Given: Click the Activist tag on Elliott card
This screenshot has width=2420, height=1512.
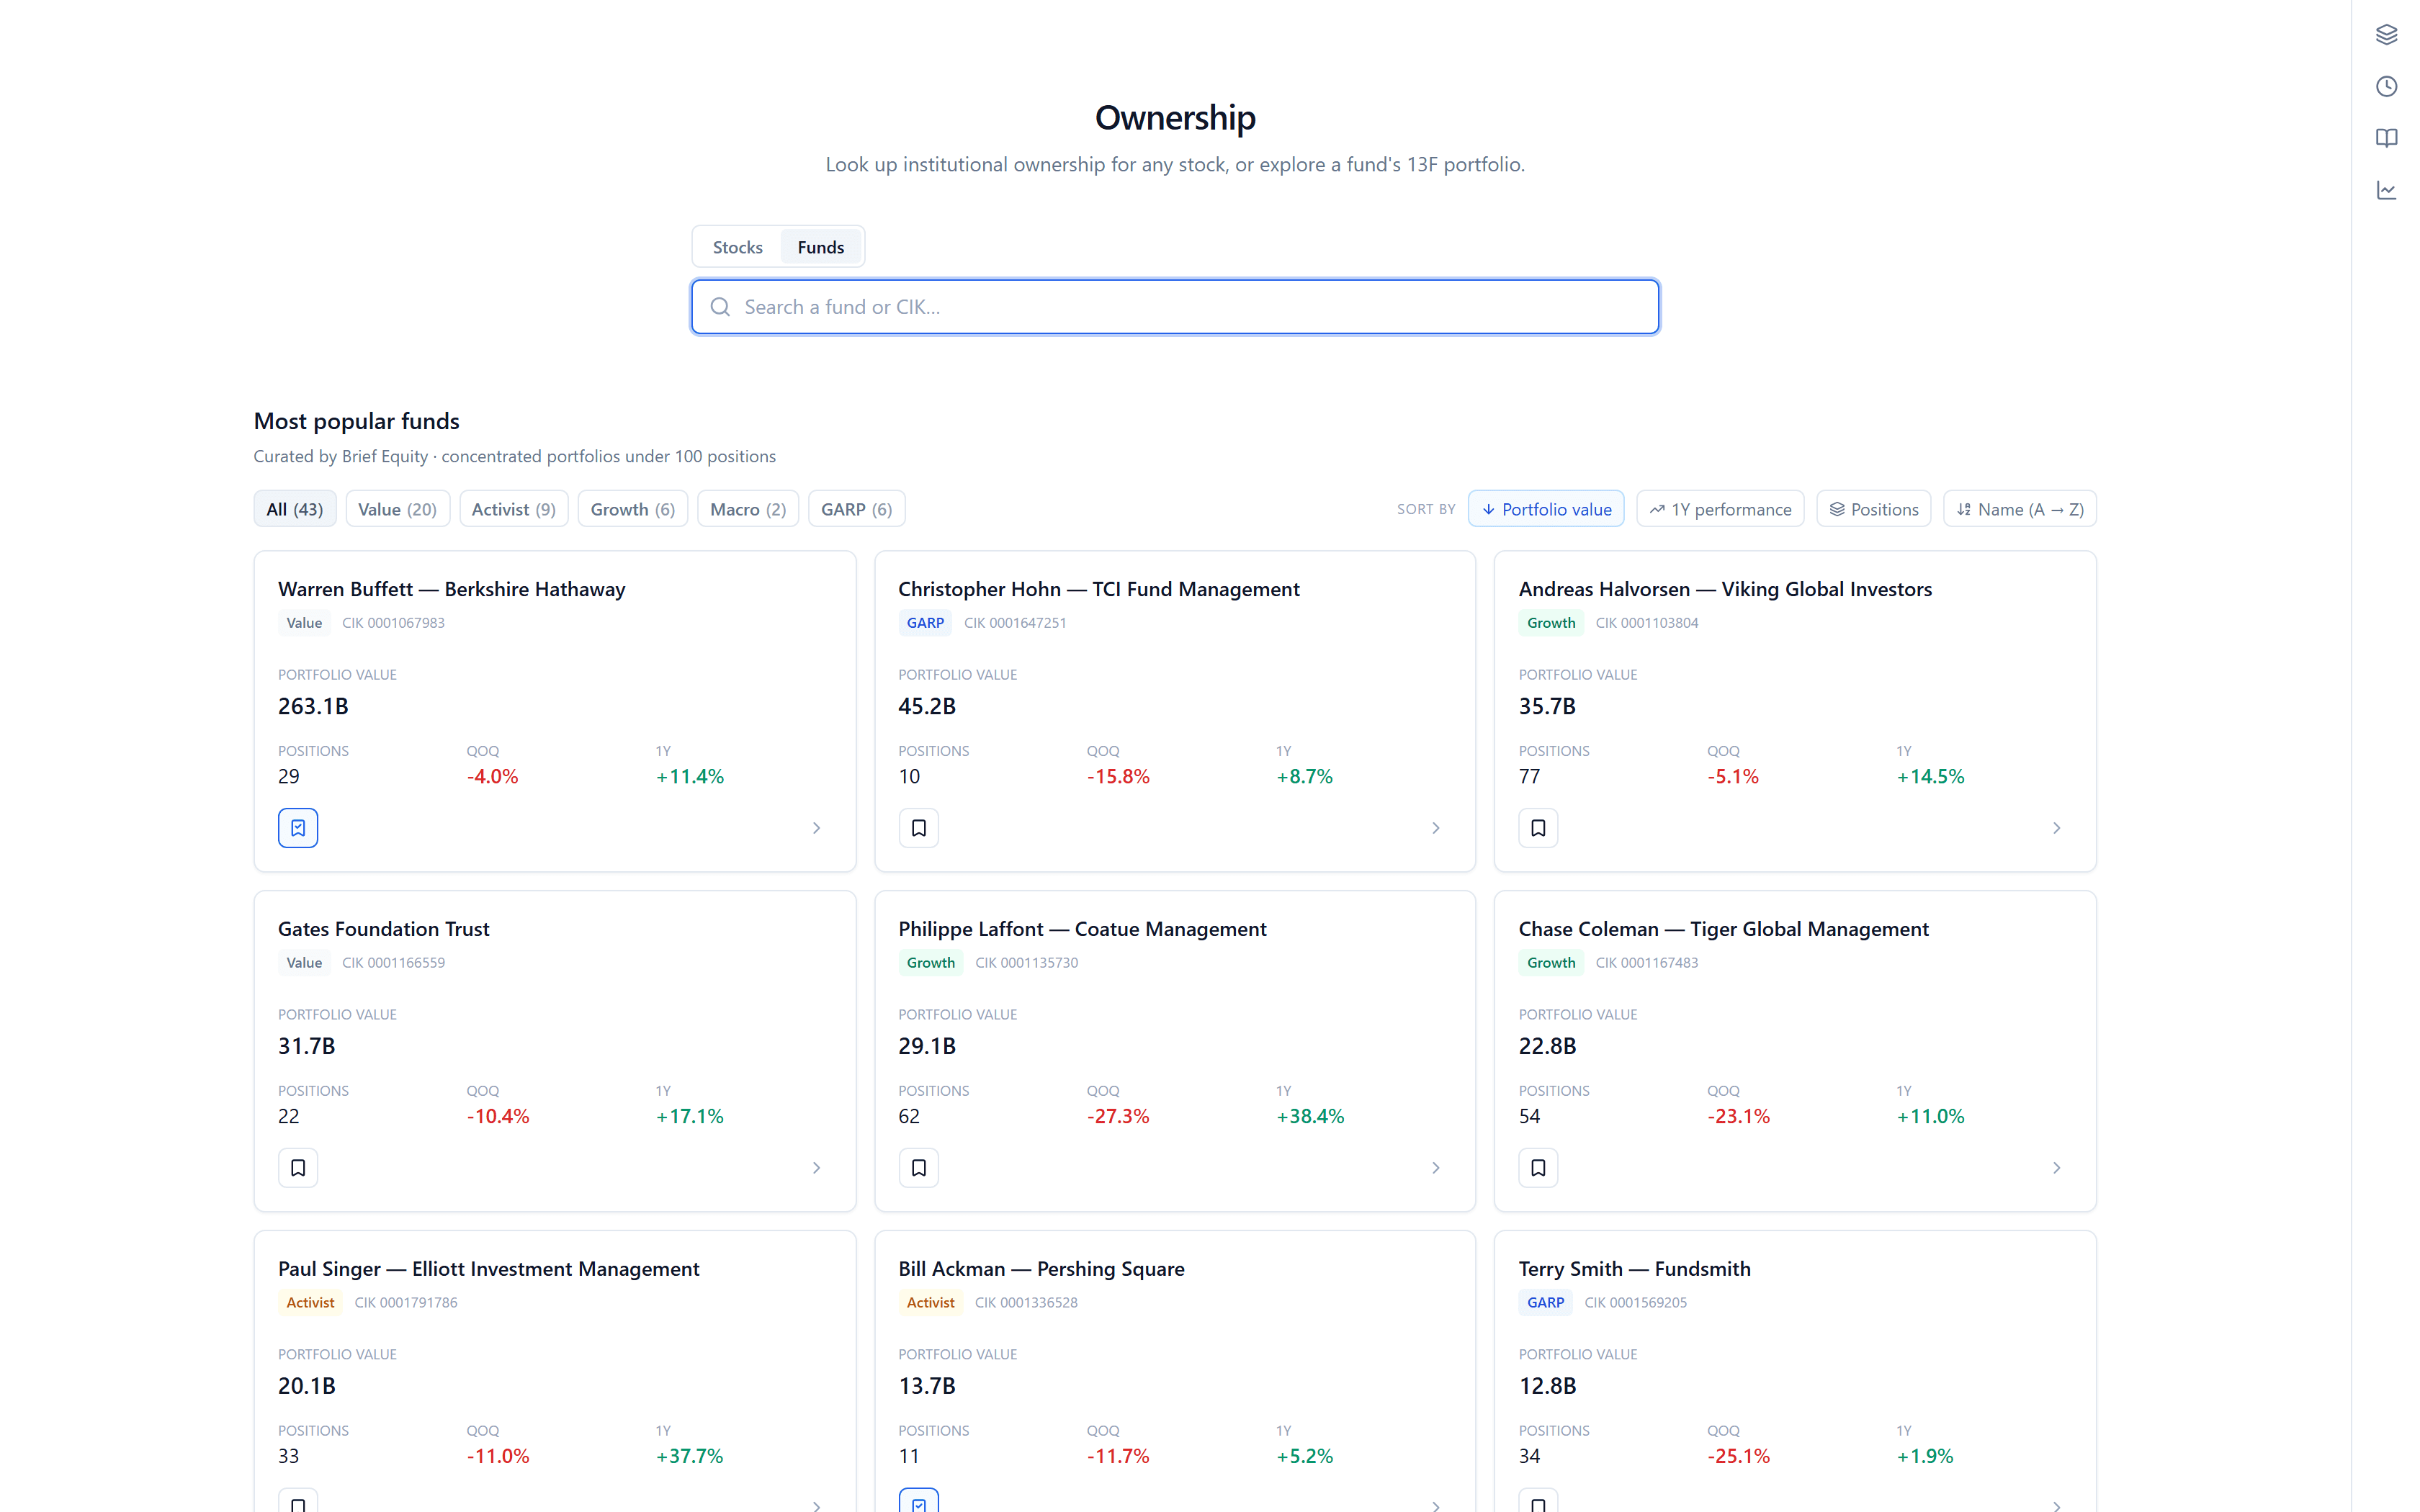Looking at the screenshot, I should coord(310,1302).
